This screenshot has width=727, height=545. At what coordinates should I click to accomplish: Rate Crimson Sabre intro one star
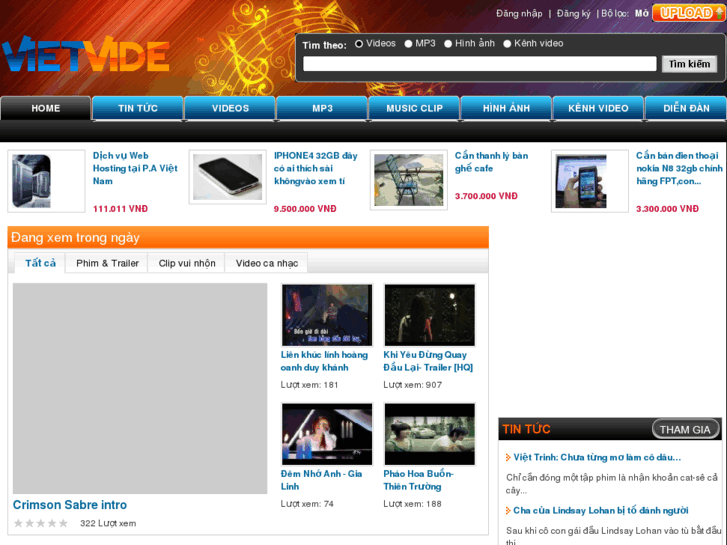click(18, 523)
